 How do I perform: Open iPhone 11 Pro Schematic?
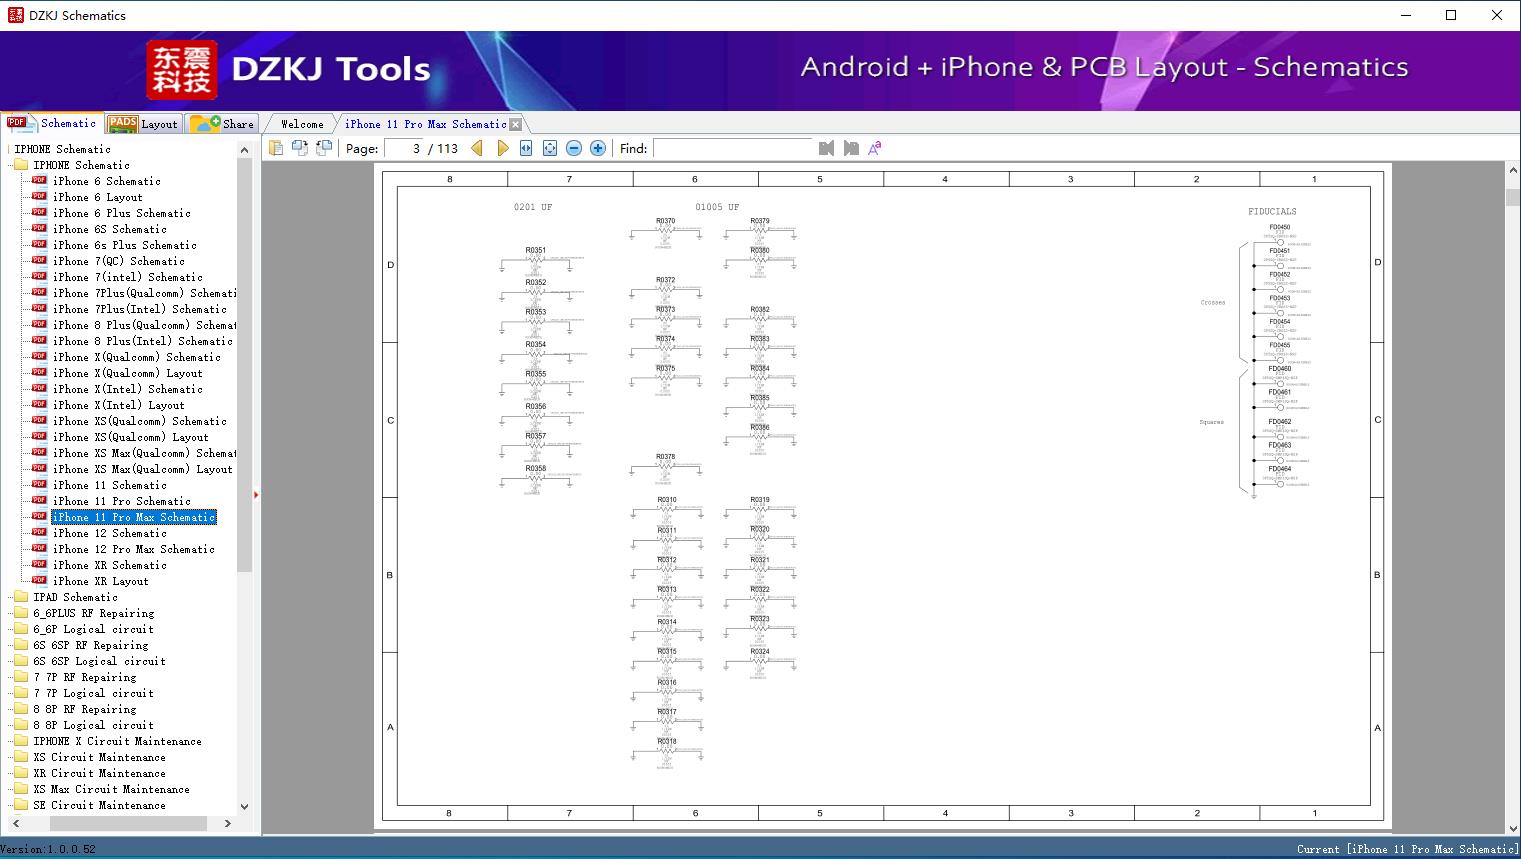tap(122, 501)
